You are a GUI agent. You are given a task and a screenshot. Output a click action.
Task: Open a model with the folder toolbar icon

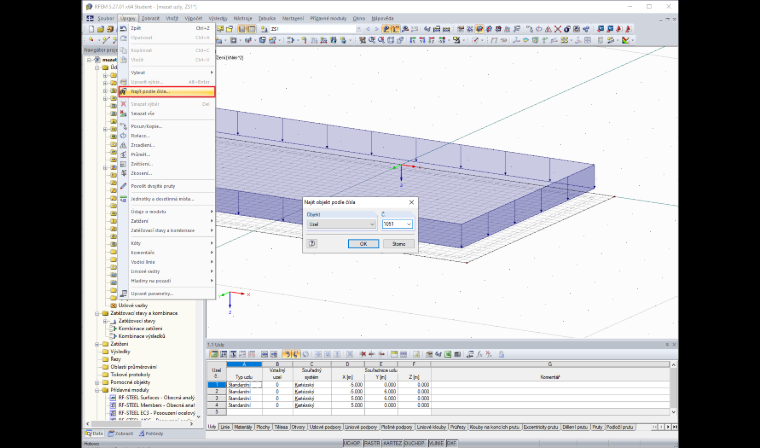tap(100, 29)
